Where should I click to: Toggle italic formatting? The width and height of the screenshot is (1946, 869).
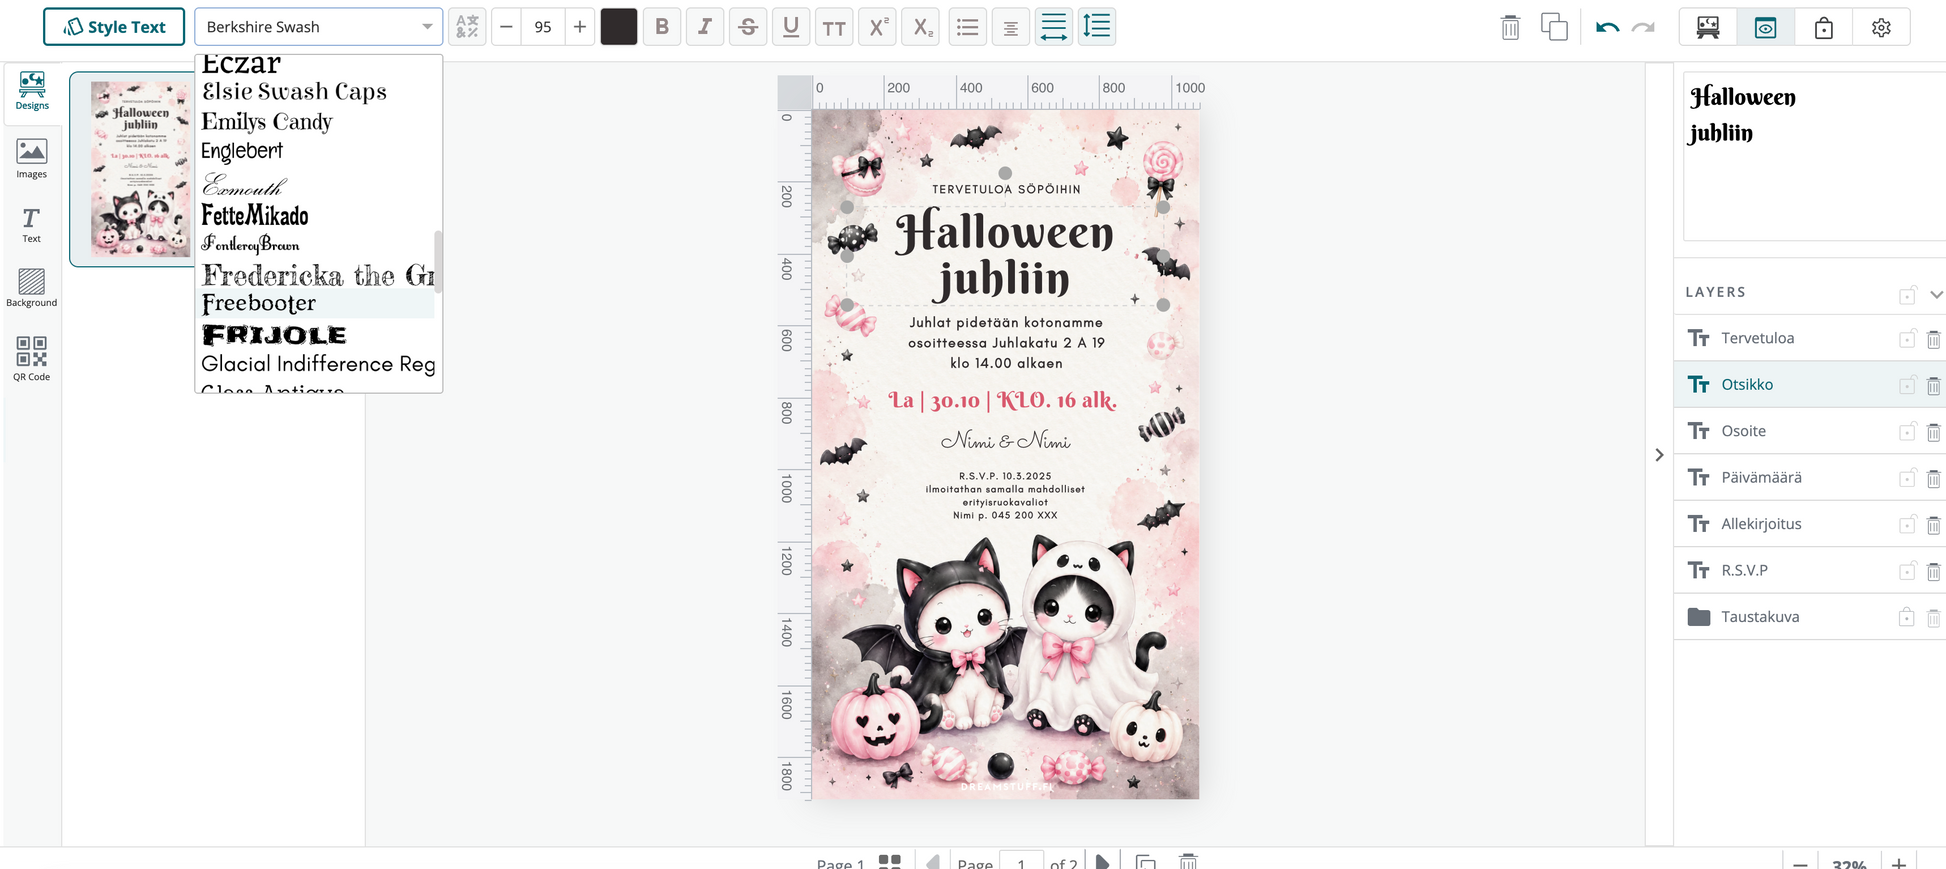click(x=705, y=27)
